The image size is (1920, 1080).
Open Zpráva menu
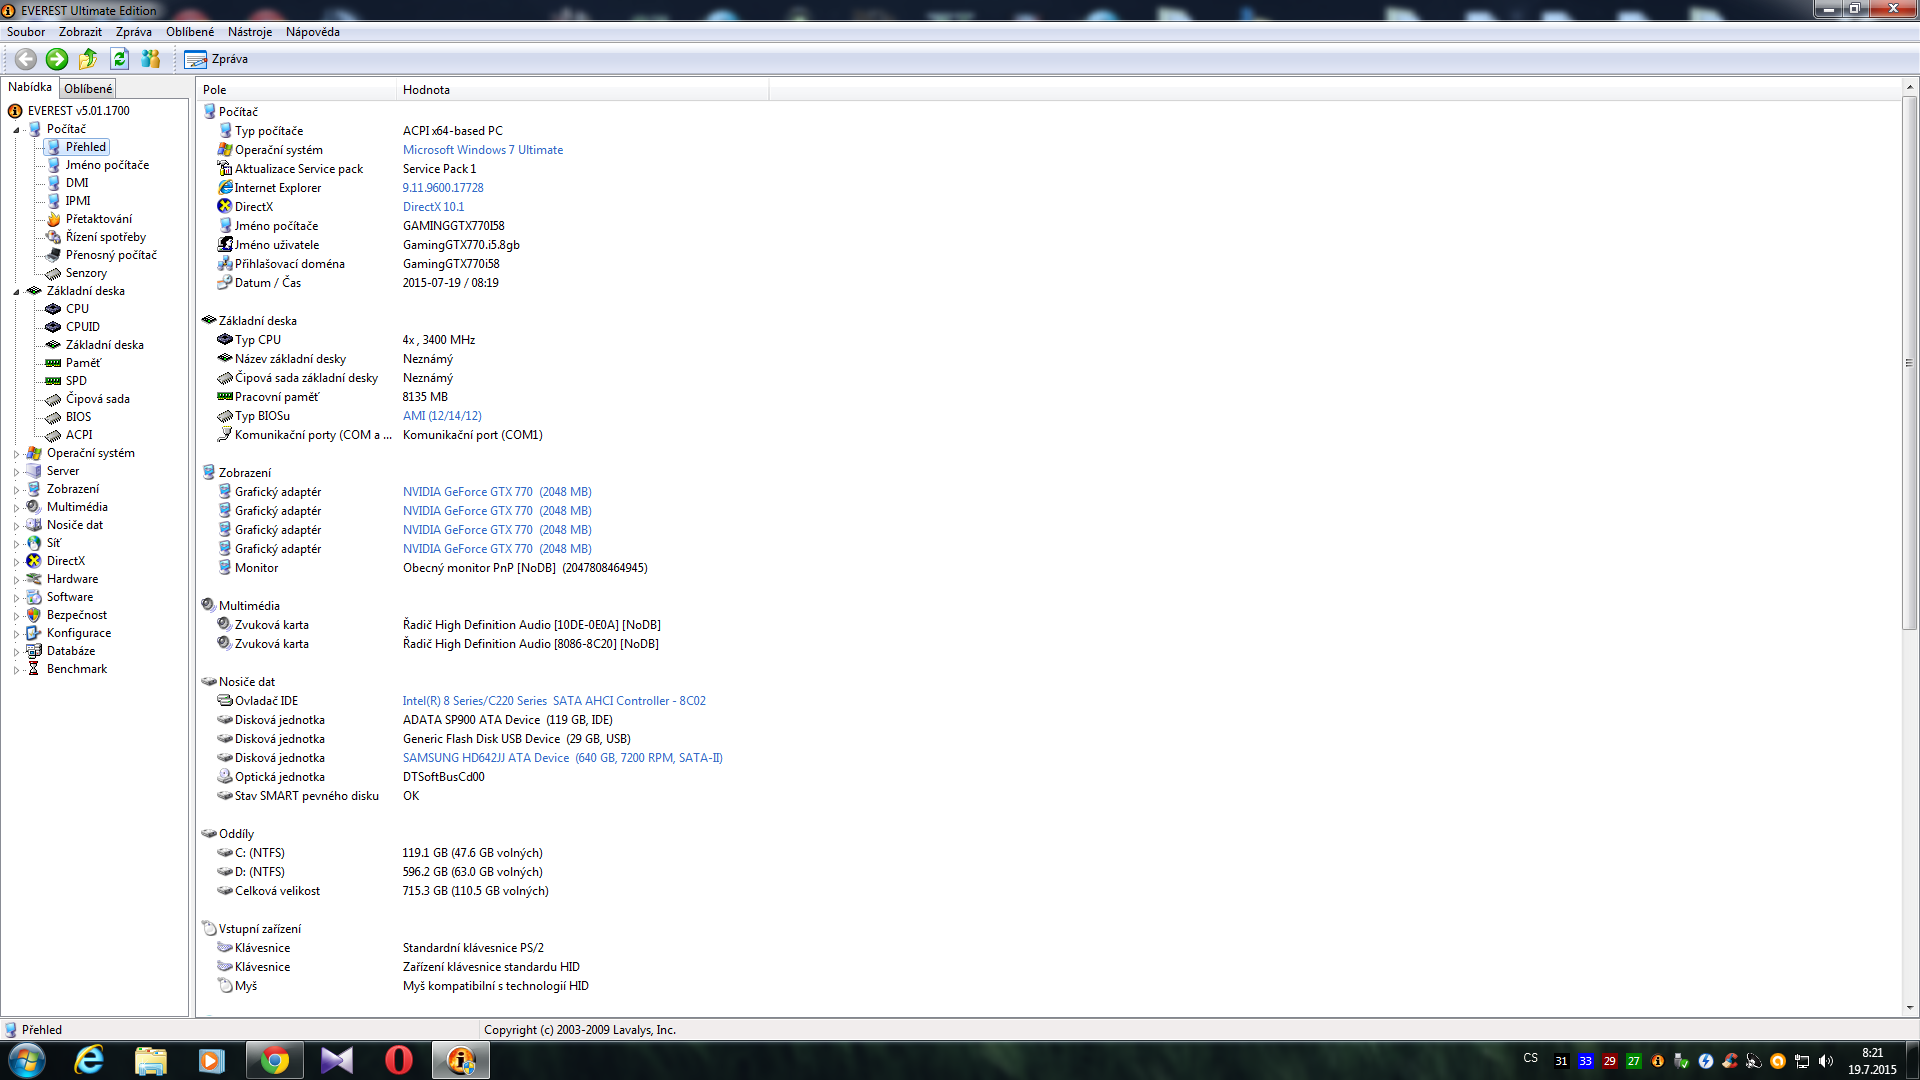(134, 32)
